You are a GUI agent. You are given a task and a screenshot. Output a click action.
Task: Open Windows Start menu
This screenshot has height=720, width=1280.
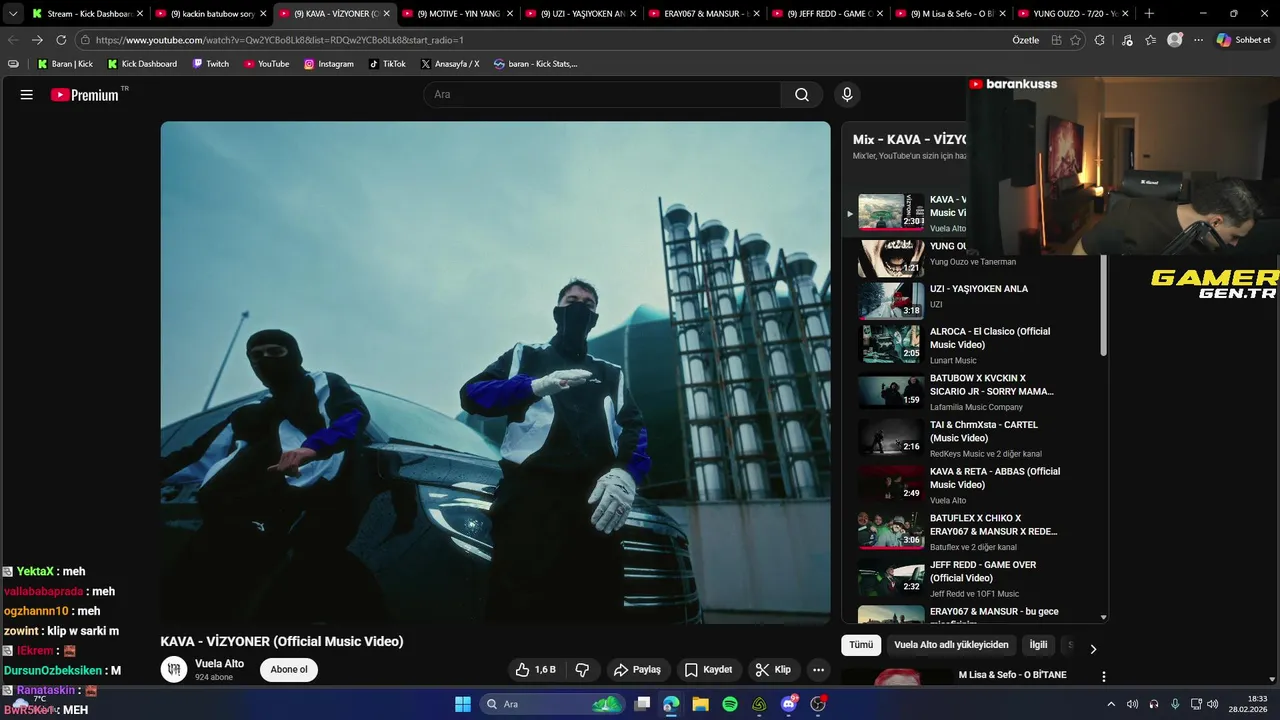(463, 704)
